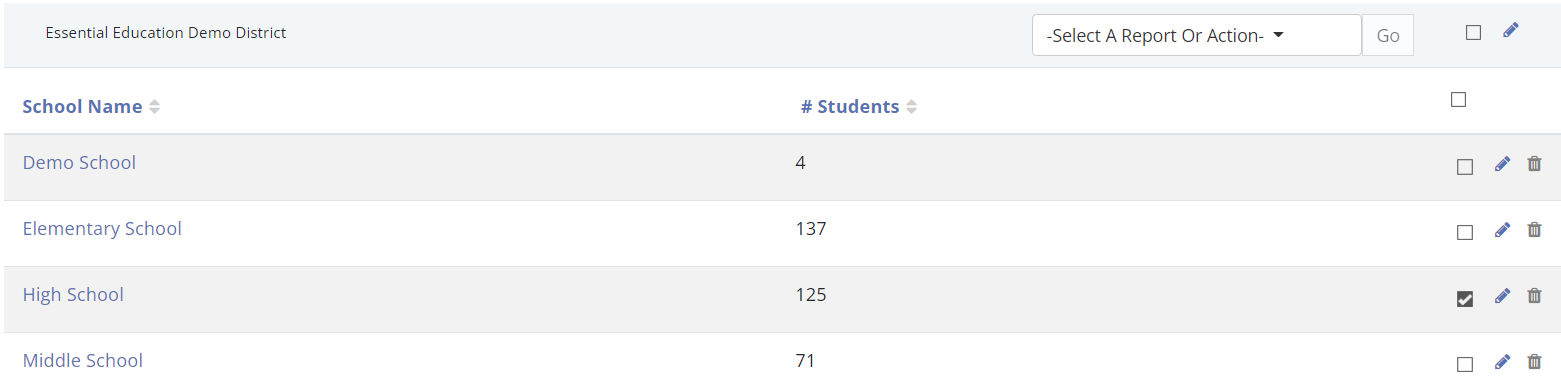Click the pencil icon for Demo School
The image size is (1561, 388).
pos(1502,164)
